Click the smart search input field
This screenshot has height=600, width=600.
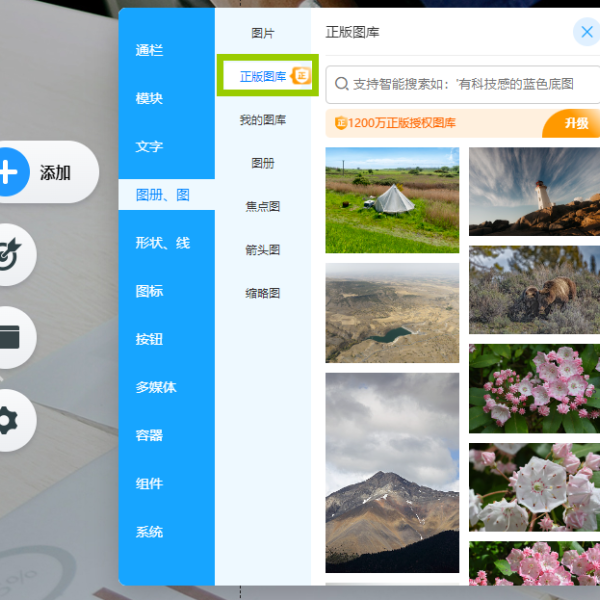[463, 84]
